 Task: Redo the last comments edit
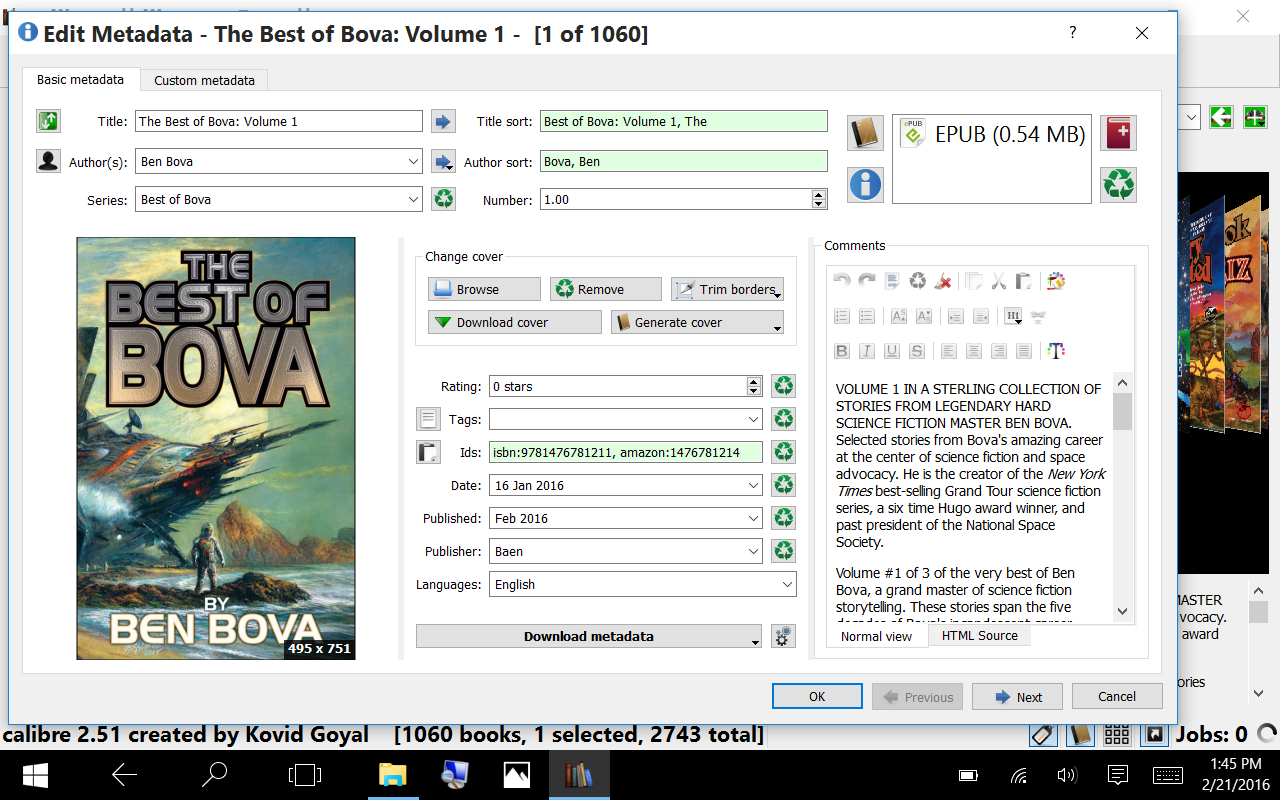[867, 282]
